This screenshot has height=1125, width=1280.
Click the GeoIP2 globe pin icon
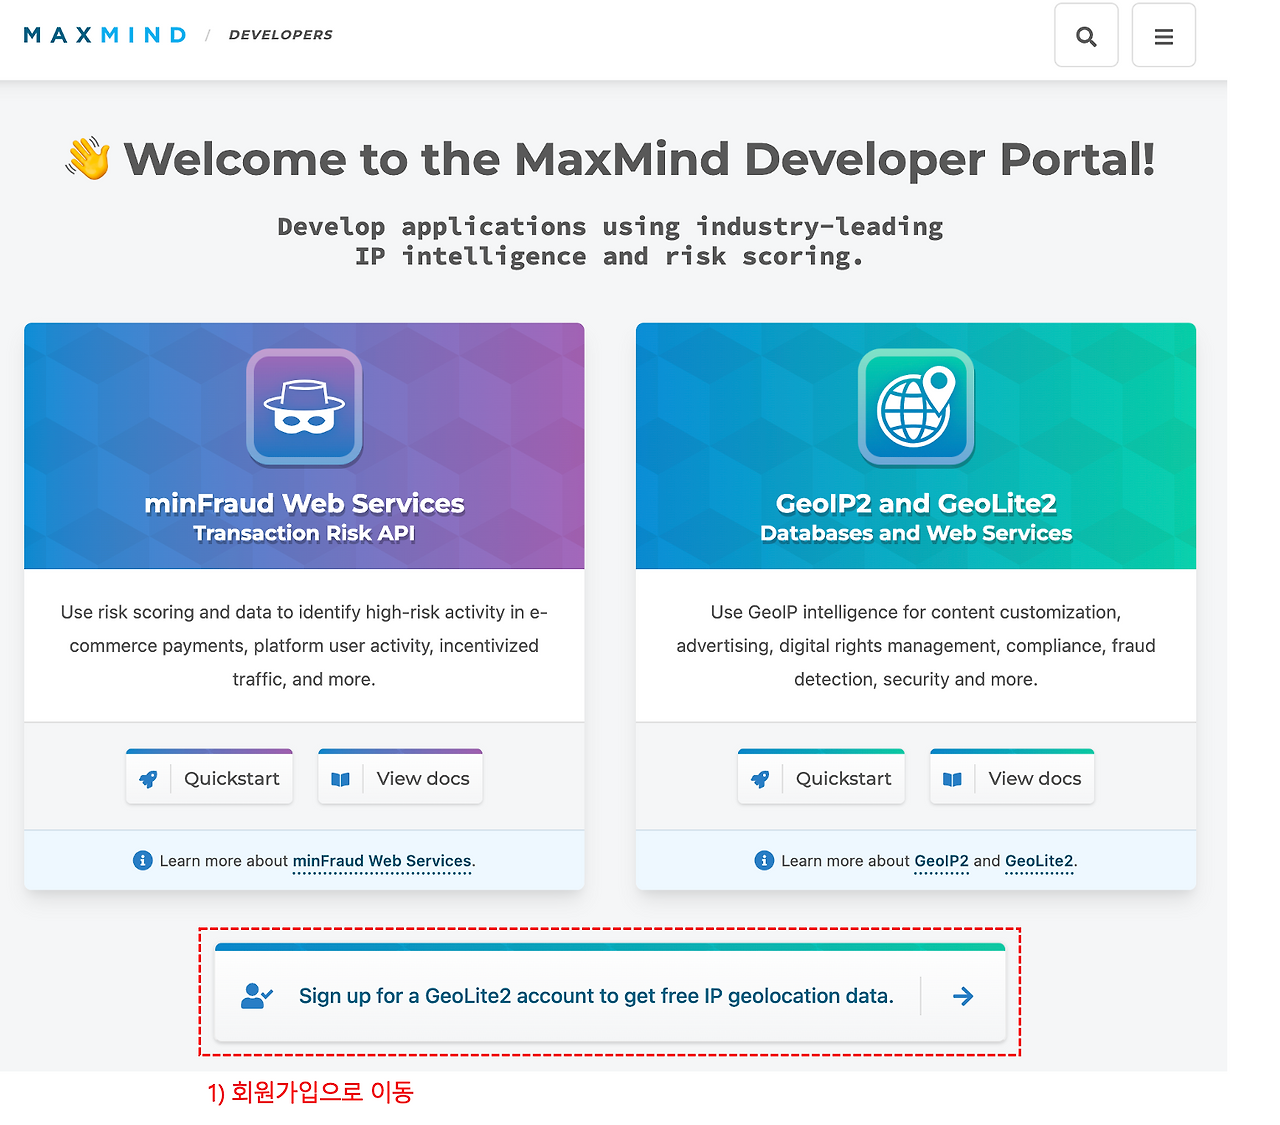916,407
